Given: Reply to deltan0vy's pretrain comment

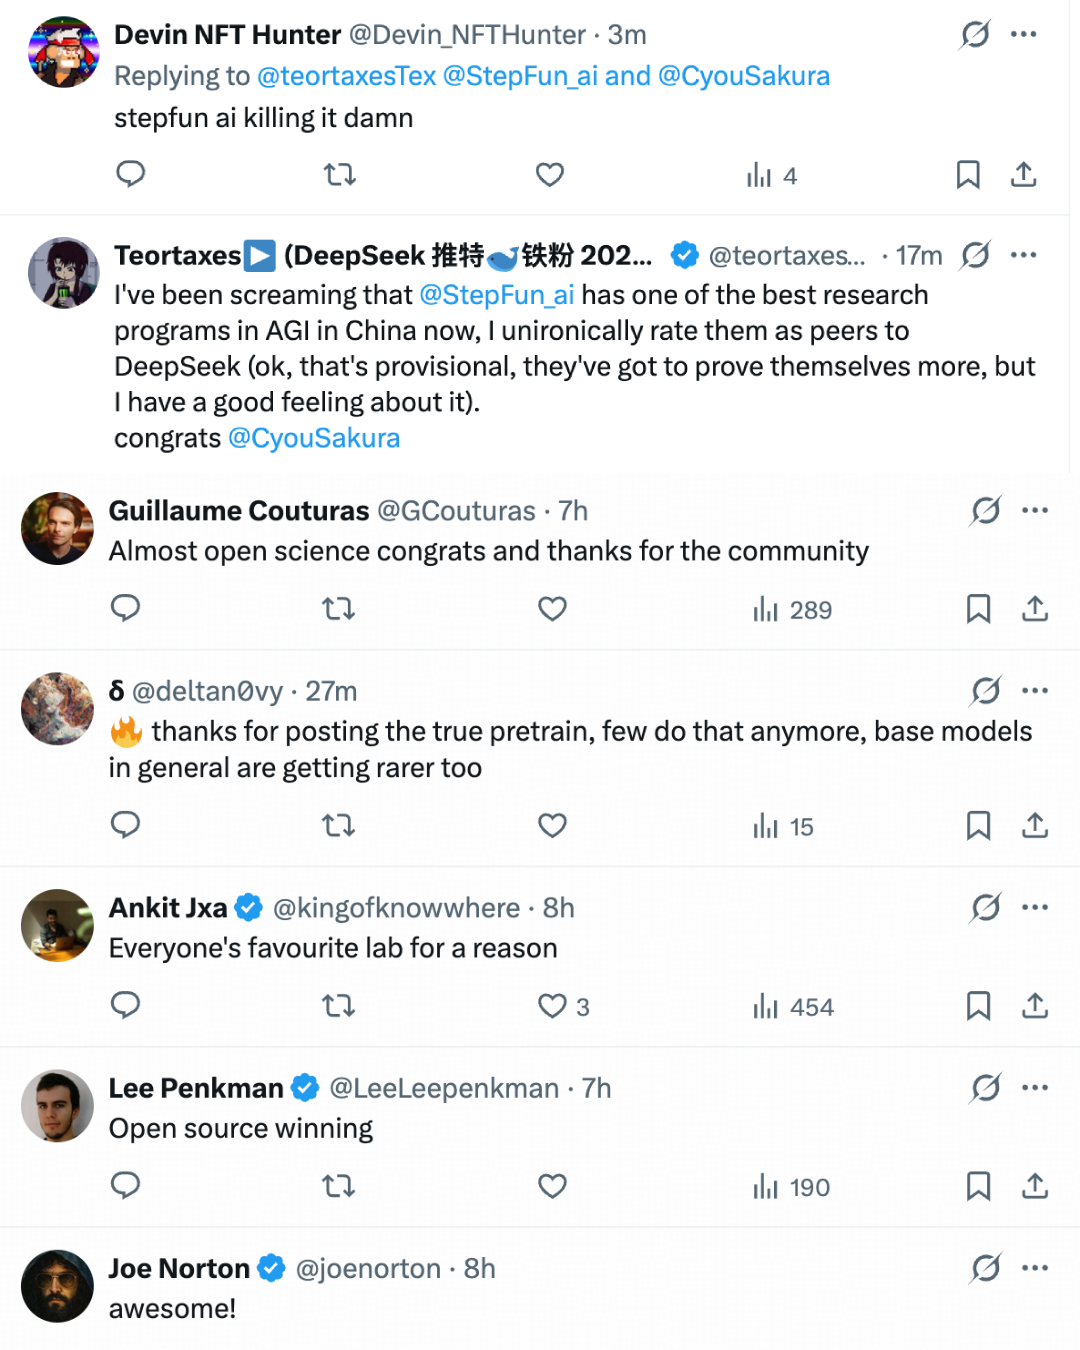Looking at the screenshot, I should [x=125, y=826].
